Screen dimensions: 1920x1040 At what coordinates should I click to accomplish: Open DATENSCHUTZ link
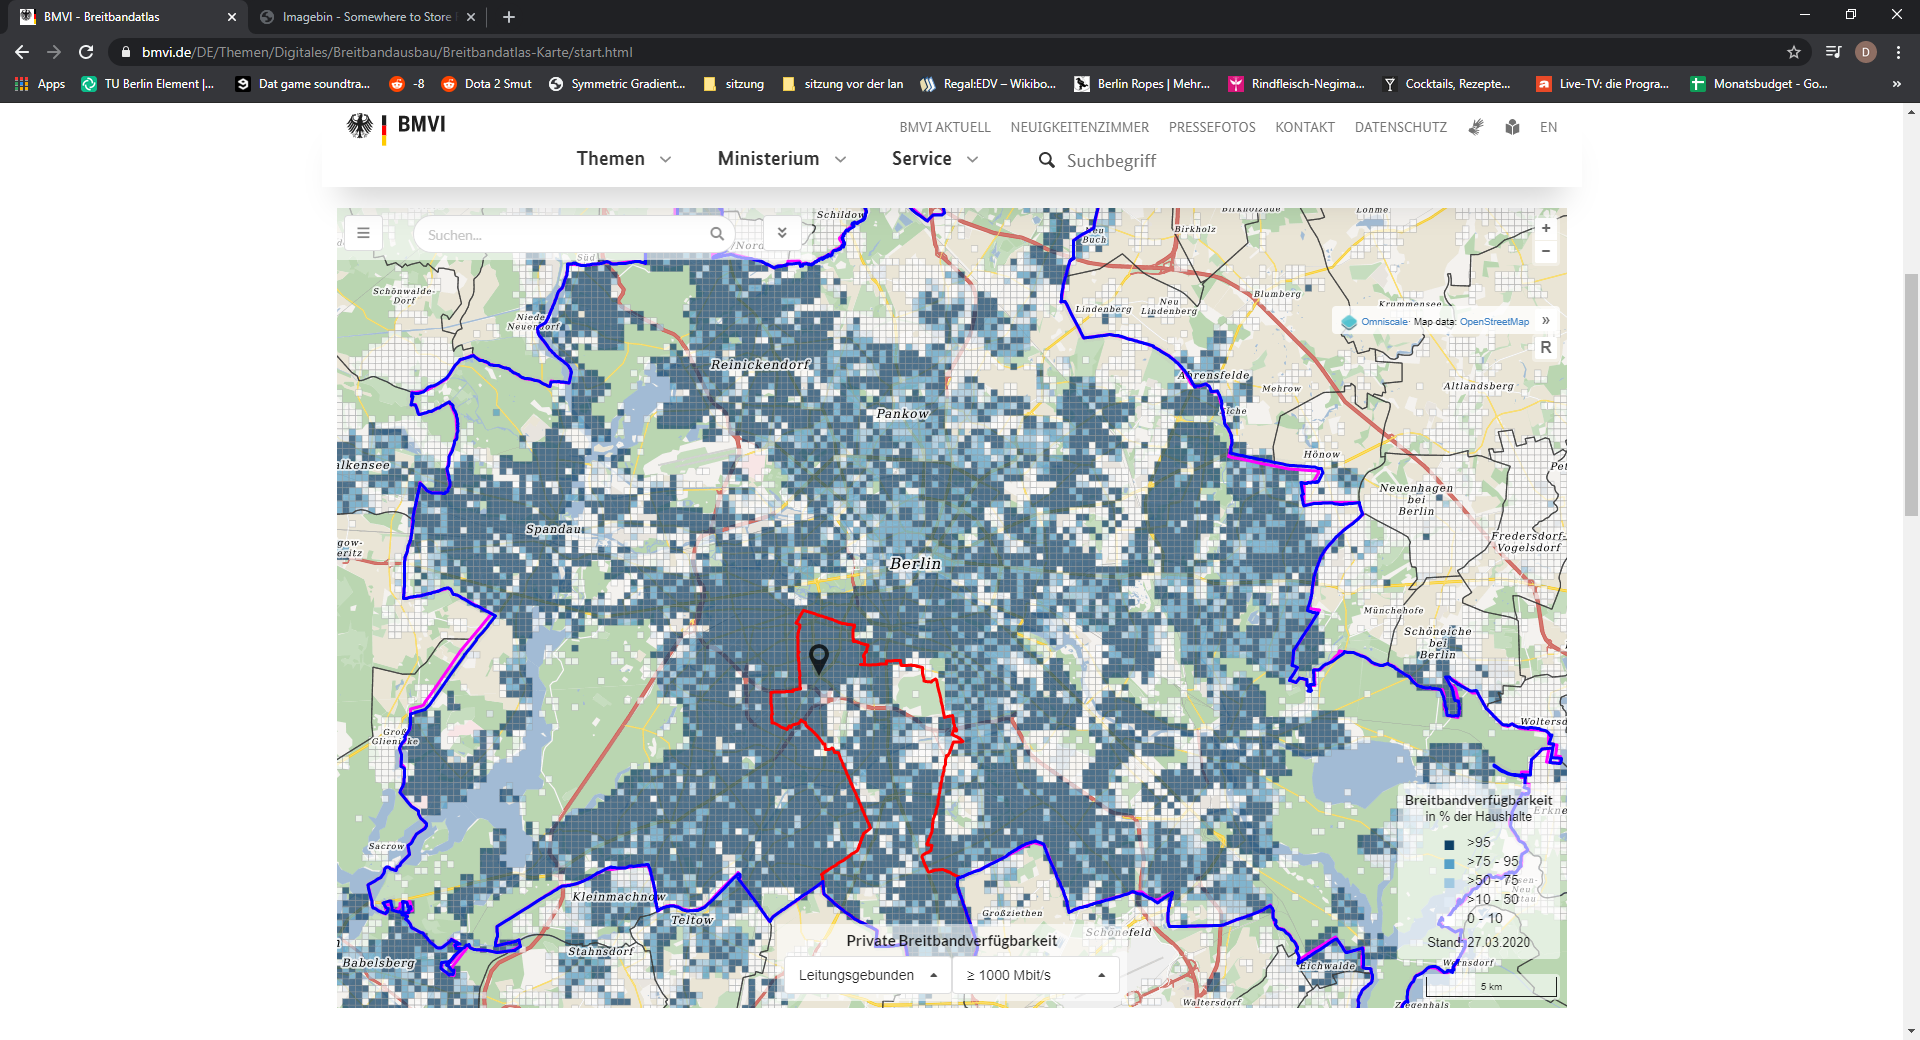1400,127
